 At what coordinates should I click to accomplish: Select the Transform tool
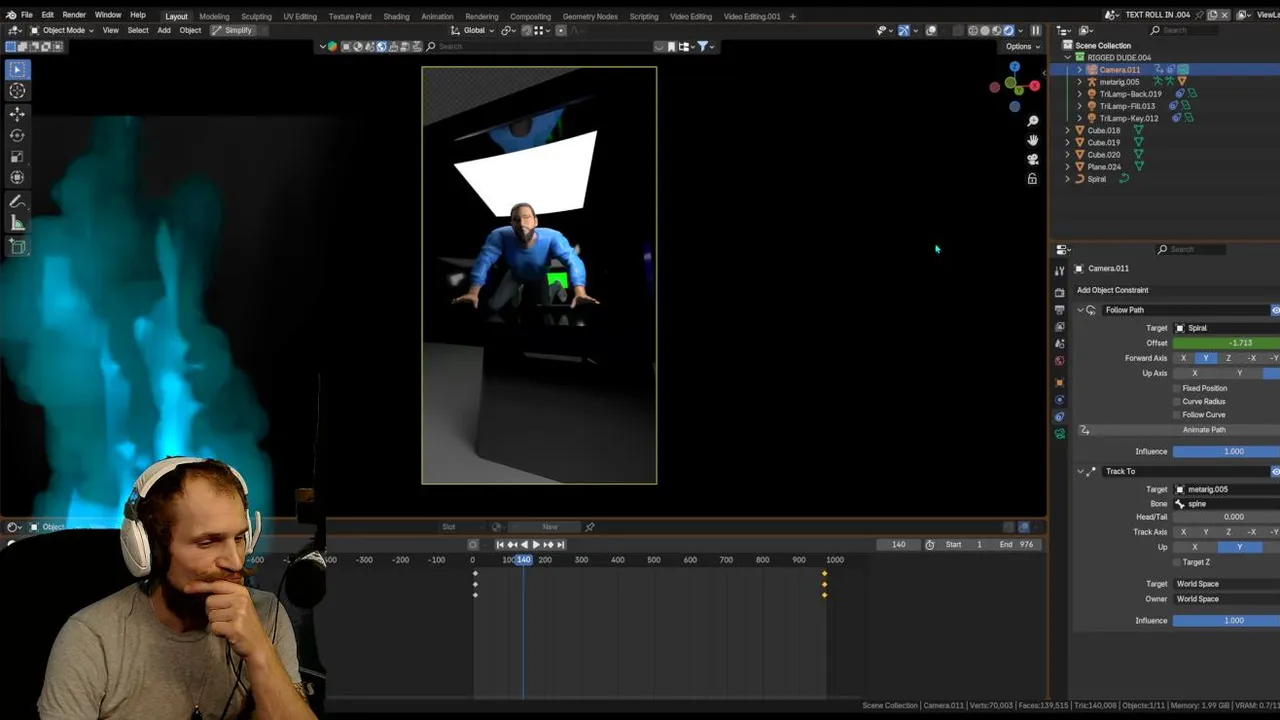[x=17, y=178]
